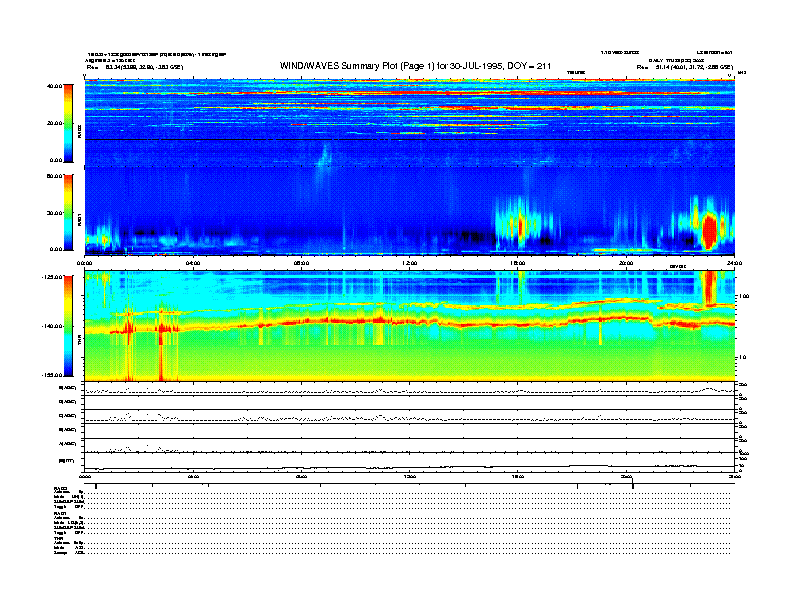This screenshot has height=612, width=792.
Task: Click the WIND/WAVES Summary Plot title
Action: coord(415,66)
